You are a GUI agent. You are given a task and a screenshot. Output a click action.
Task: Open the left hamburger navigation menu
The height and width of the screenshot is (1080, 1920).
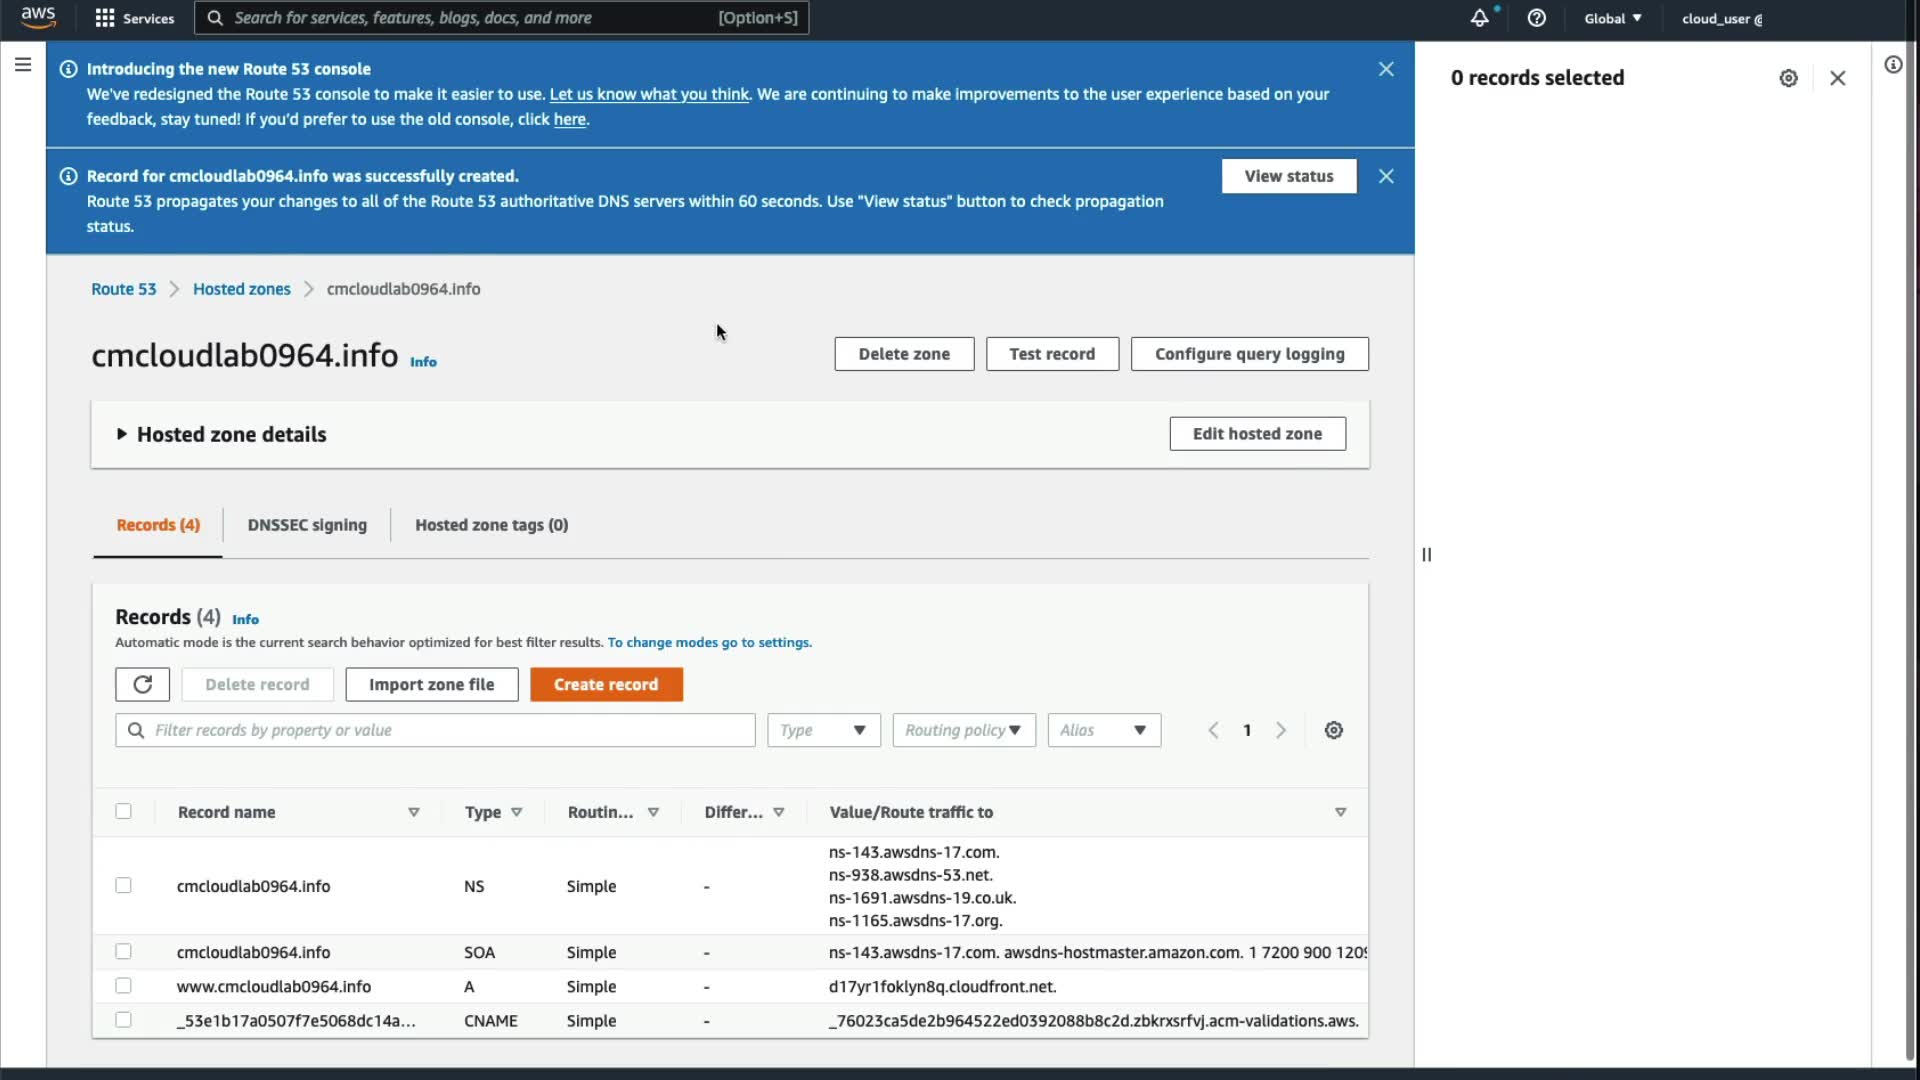pos(23,65)
